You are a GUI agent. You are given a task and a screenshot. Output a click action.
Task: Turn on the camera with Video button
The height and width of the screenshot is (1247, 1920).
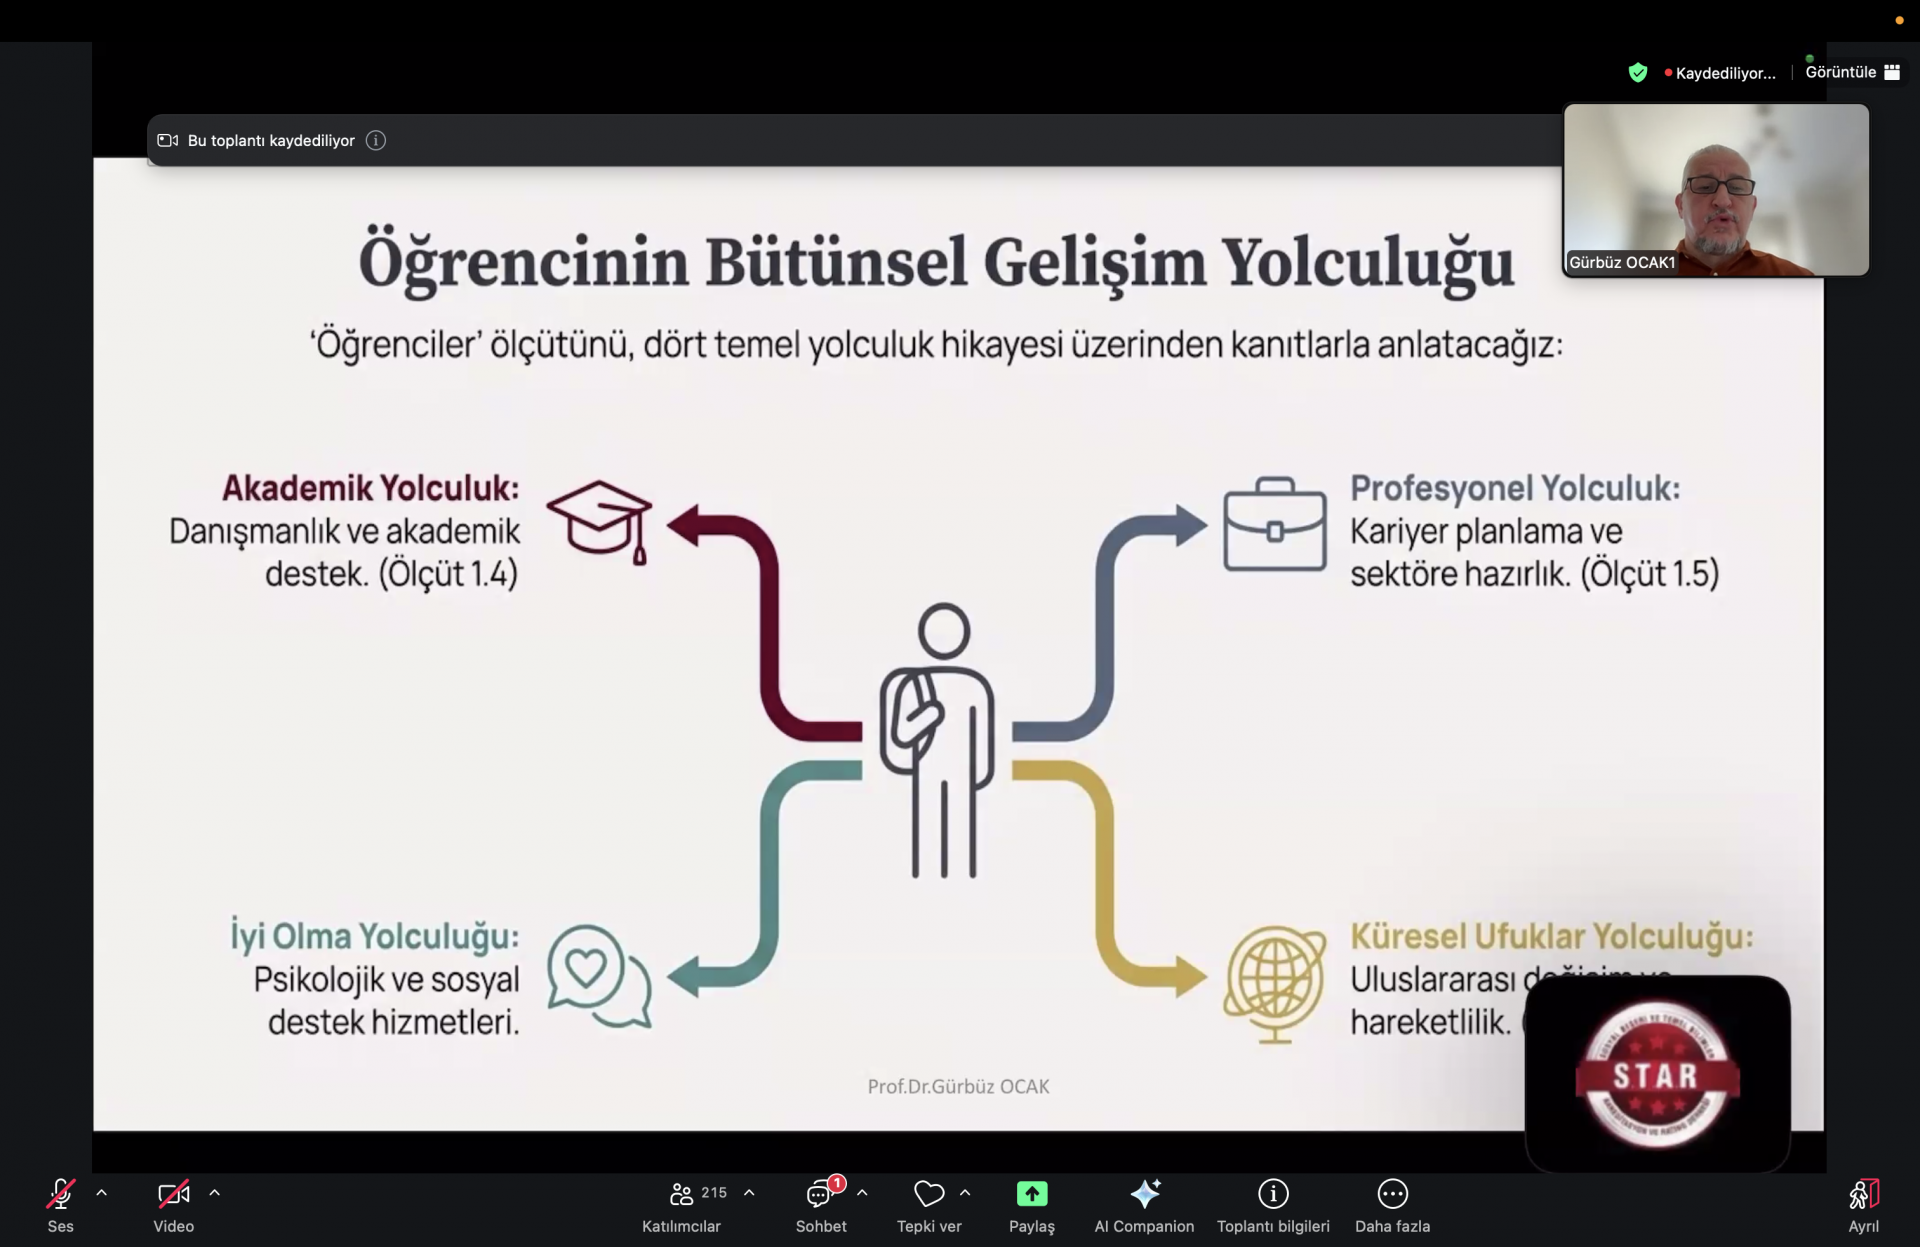173,1194
